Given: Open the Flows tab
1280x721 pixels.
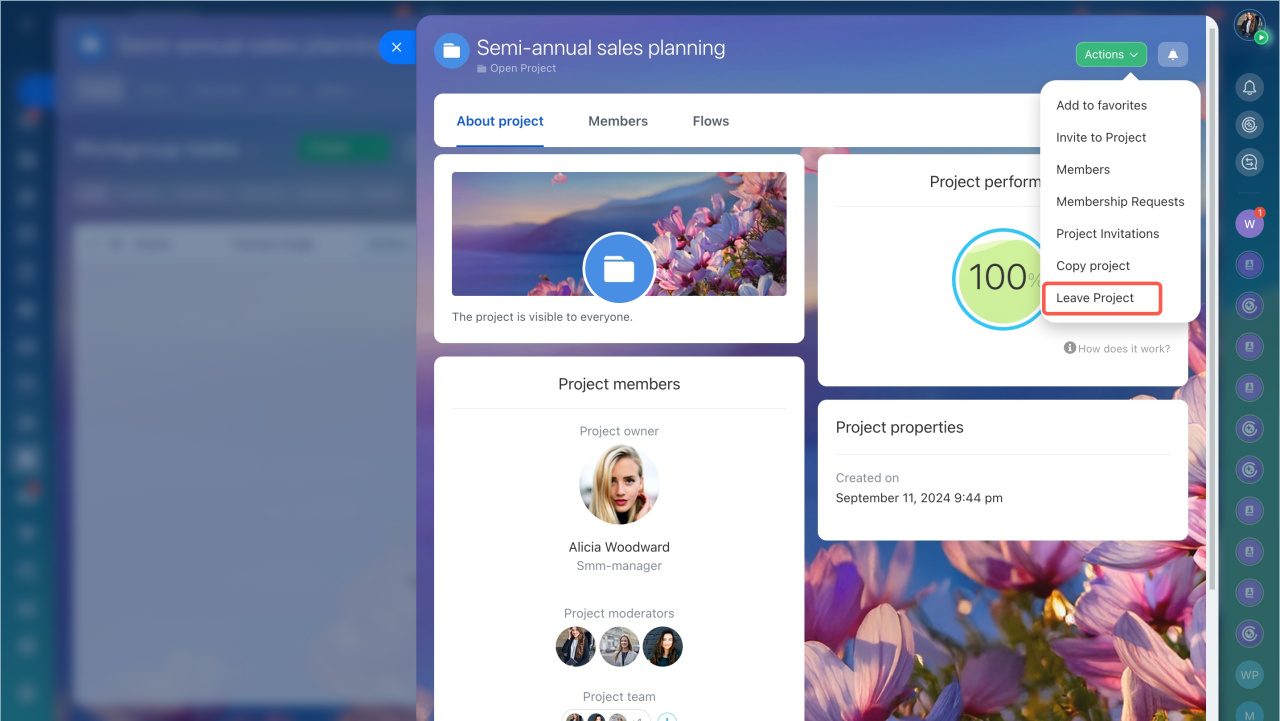Looking at the screenshot, I should click(x=711, y=121).
